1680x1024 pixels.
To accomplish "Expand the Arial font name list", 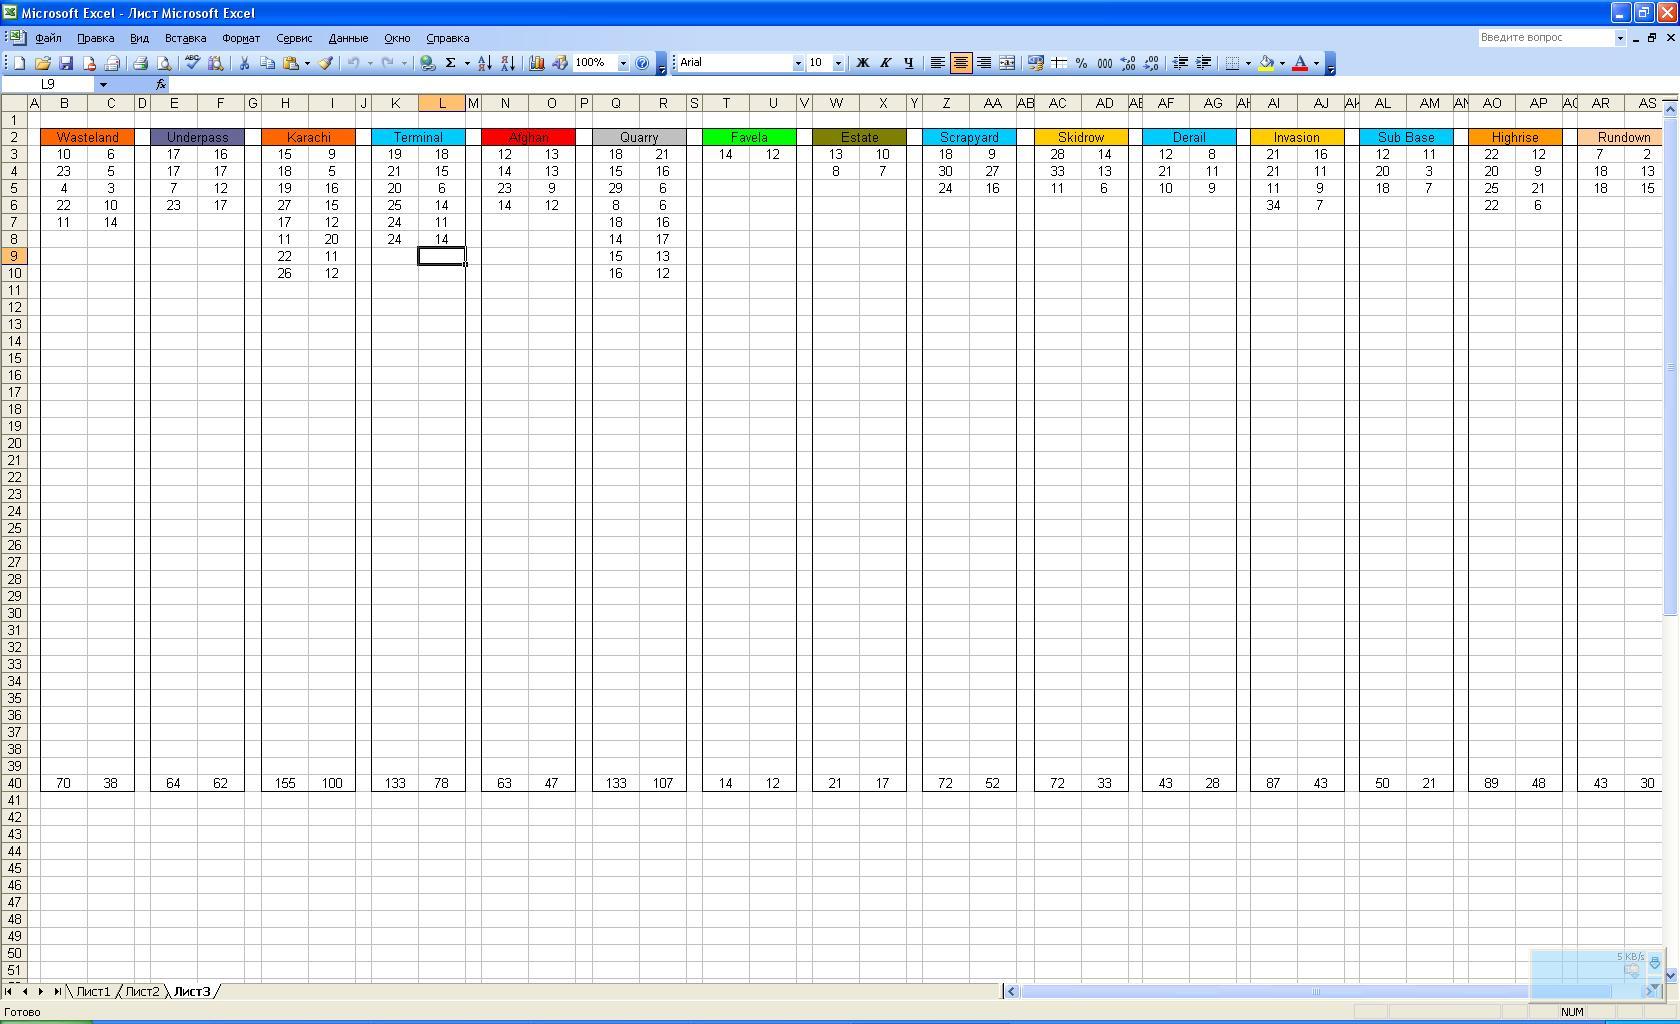I will [798, 63].
